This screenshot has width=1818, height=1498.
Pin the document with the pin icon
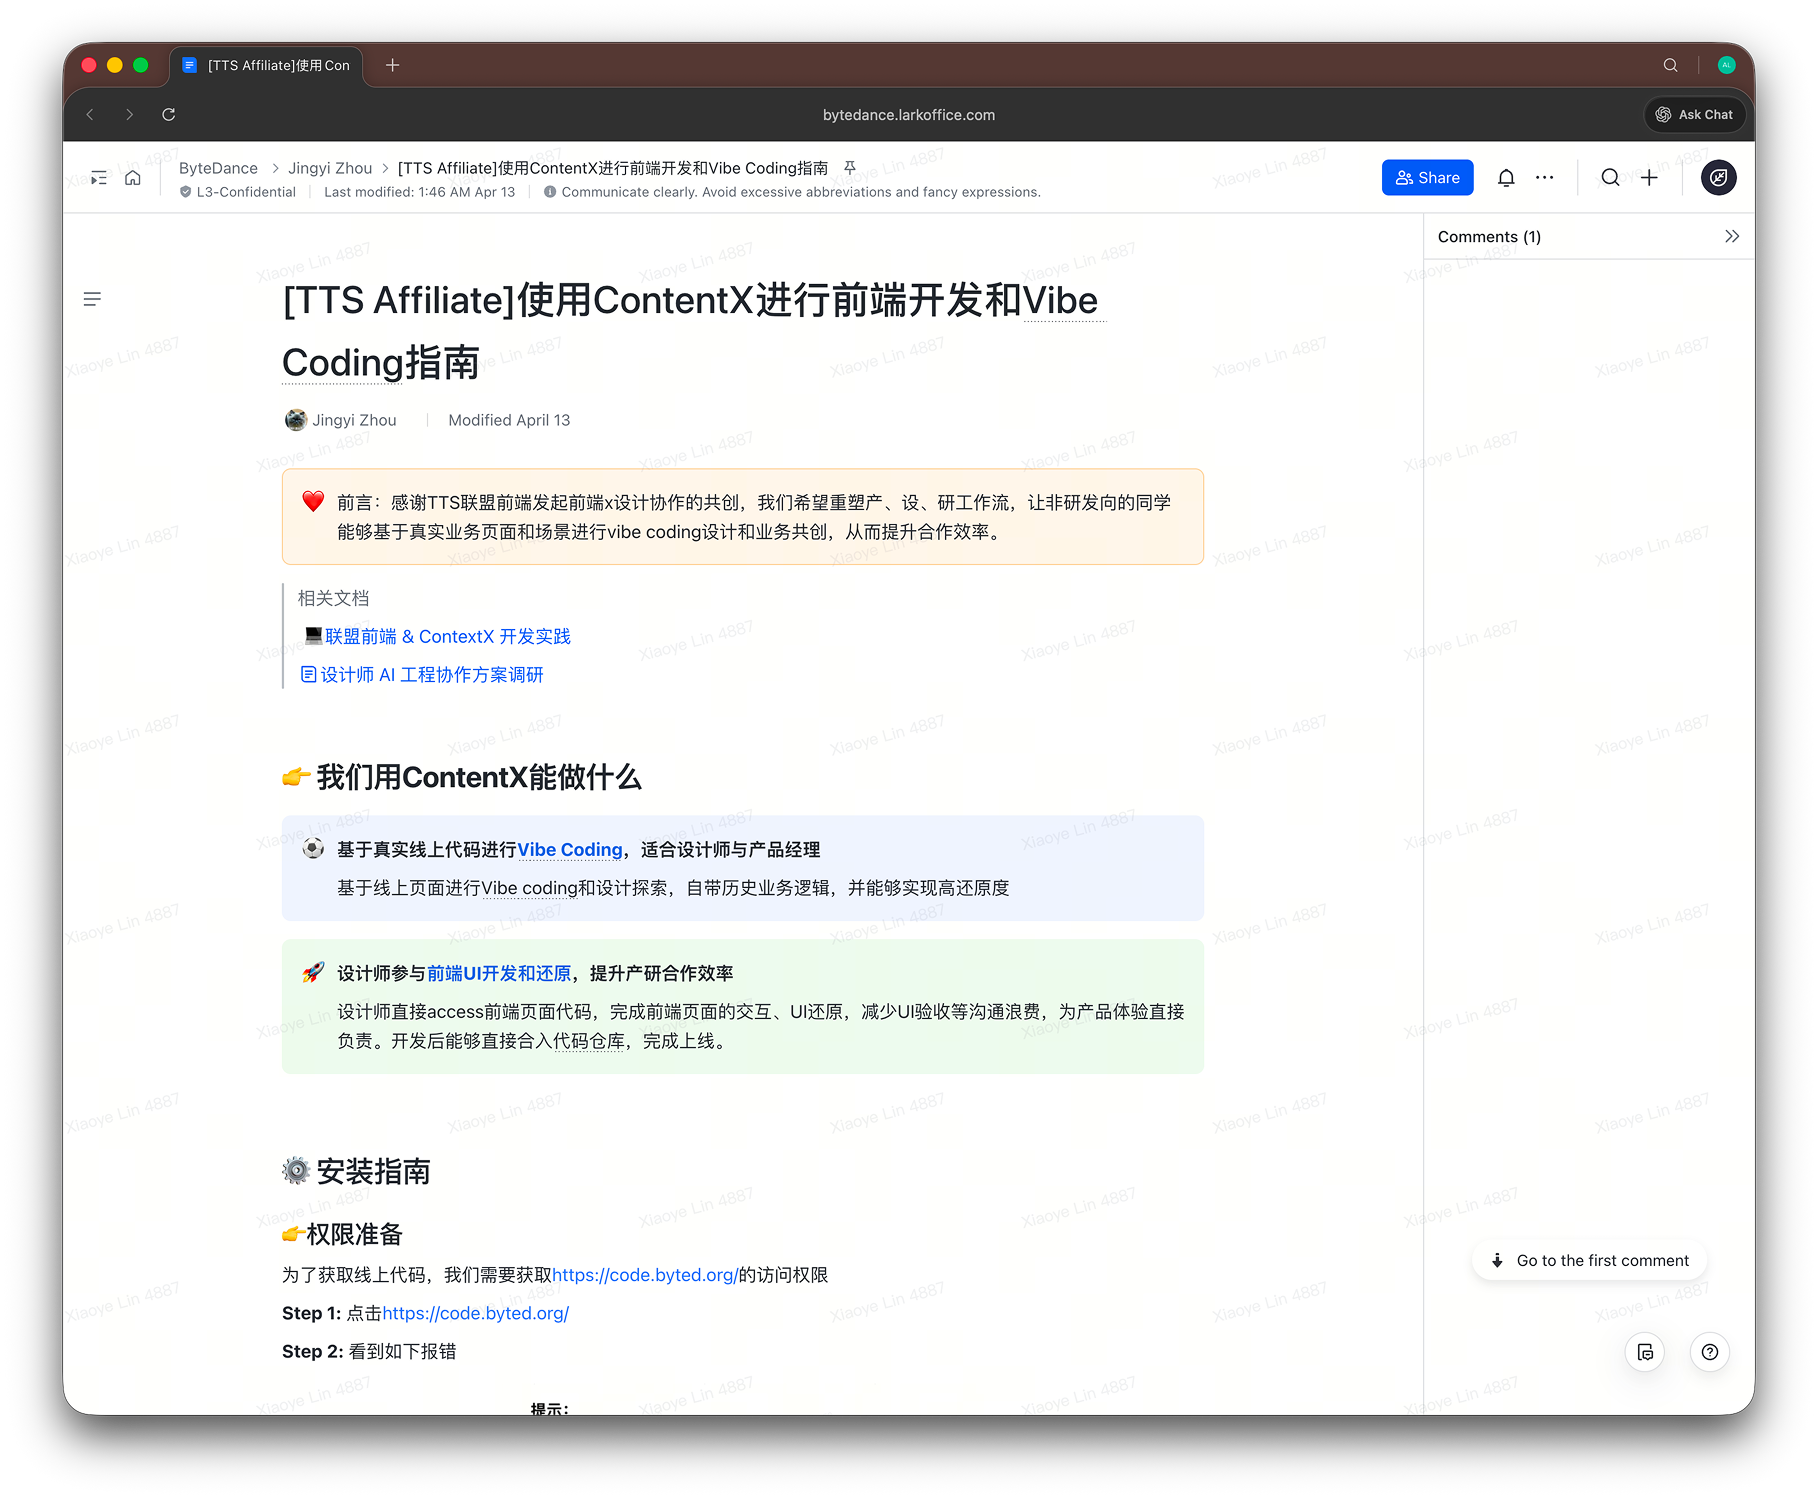[x=850, y=168]
